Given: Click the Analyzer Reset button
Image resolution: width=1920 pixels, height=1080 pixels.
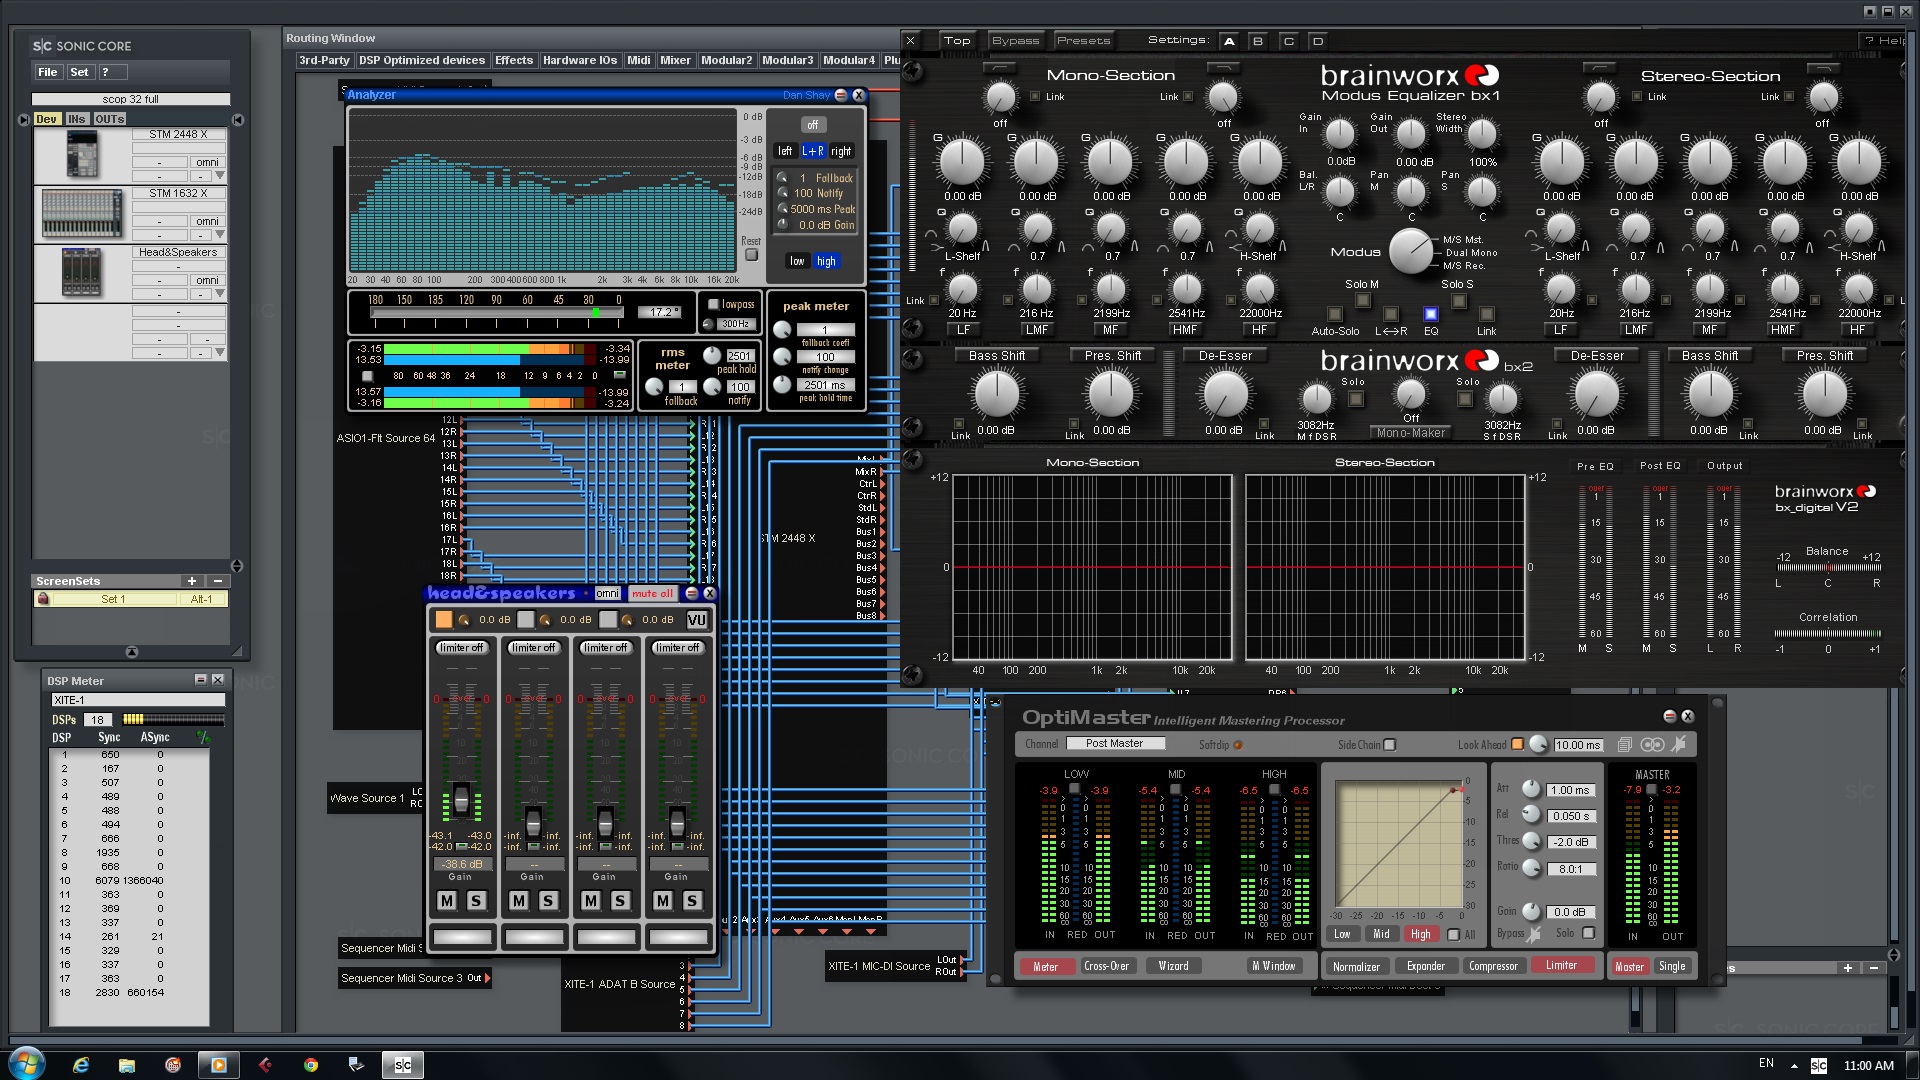Looking at the screenshot, I should click(x=751, y=255).
